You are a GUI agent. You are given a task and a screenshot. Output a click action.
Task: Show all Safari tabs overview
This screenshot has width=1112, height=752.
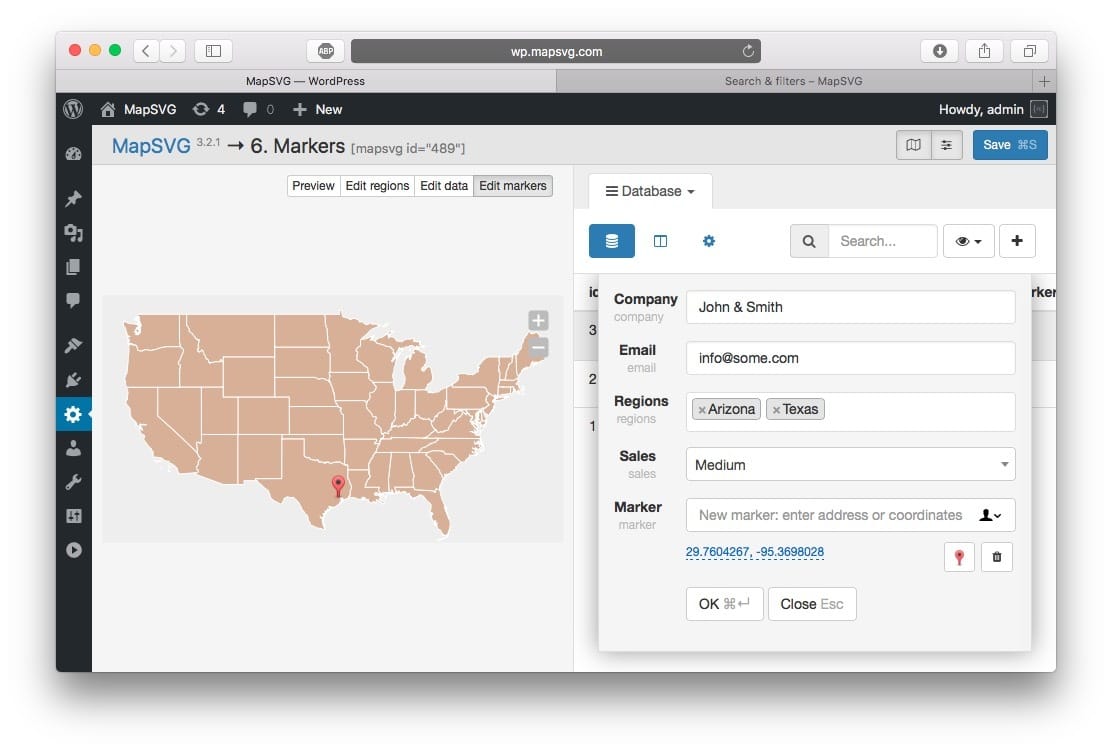coord(1030,51)
